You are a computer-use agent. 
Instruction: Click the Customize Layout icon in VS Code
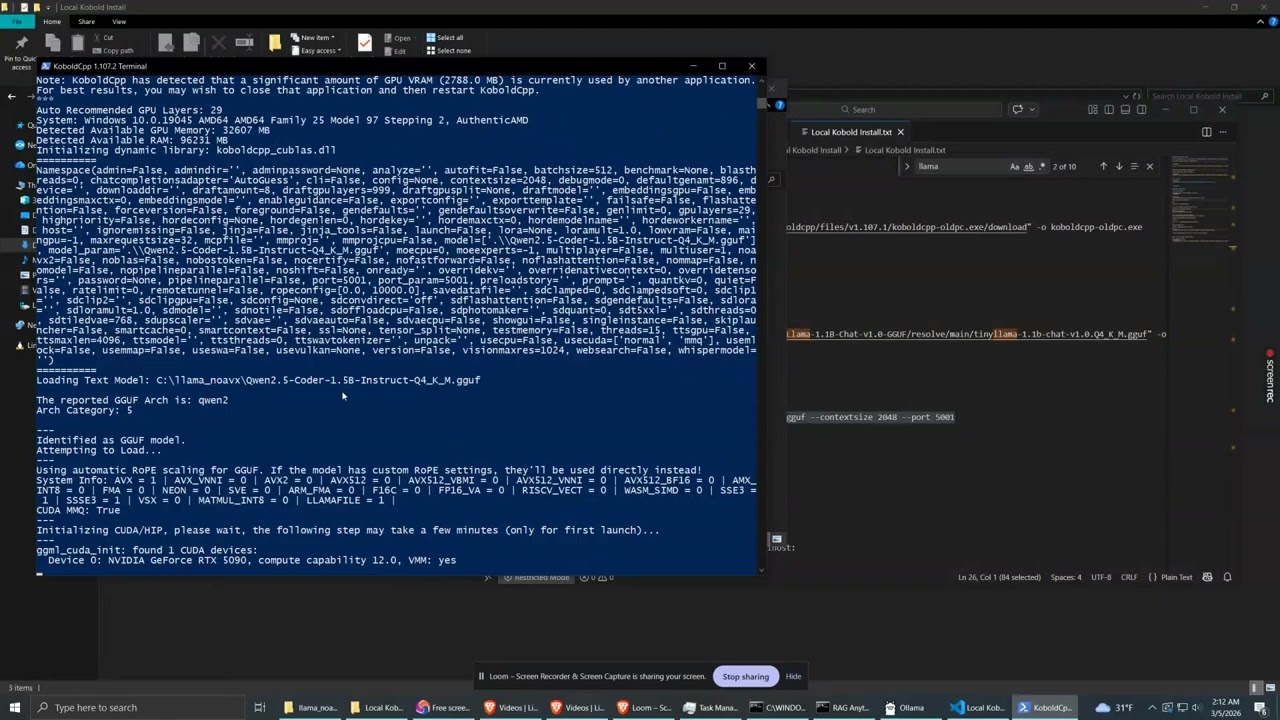point(1093,109)
